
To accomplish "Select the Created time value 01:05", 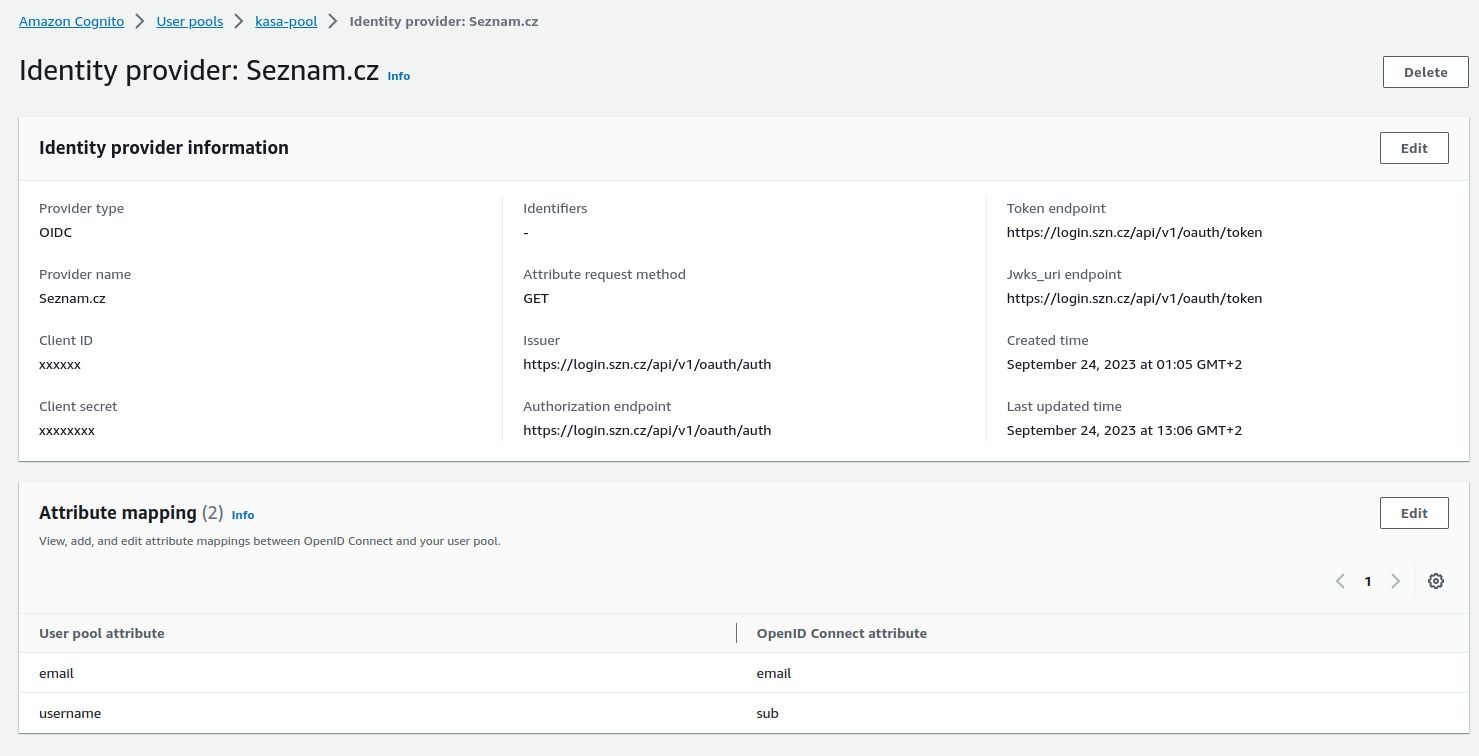I will (1125, 364).
